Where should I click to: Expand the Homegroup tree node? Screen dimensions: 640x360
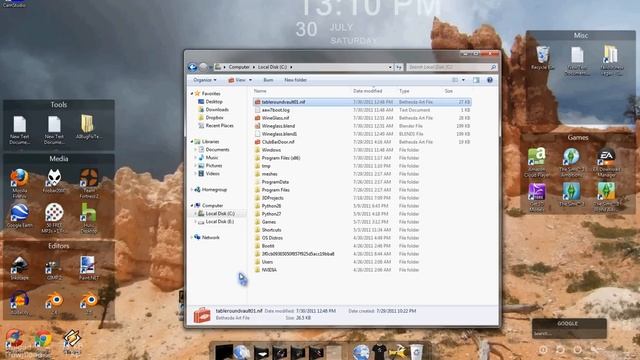[x=192, y=190]
